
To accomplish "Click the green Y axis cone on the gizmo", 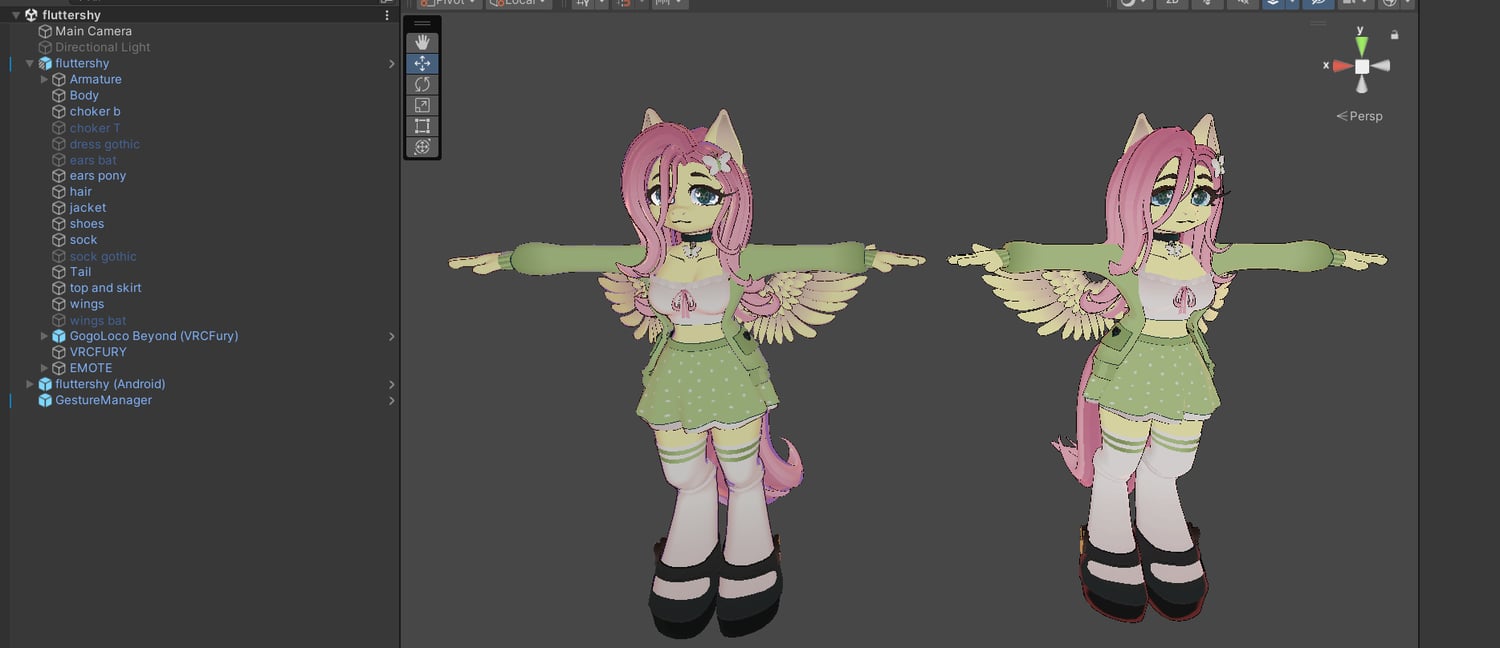I will (x=1361, y=47).
